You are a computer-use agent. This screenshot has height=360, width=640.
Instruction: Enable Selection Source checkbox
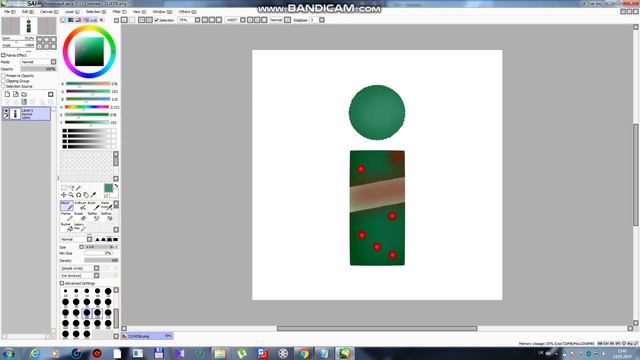click(3, 87)
